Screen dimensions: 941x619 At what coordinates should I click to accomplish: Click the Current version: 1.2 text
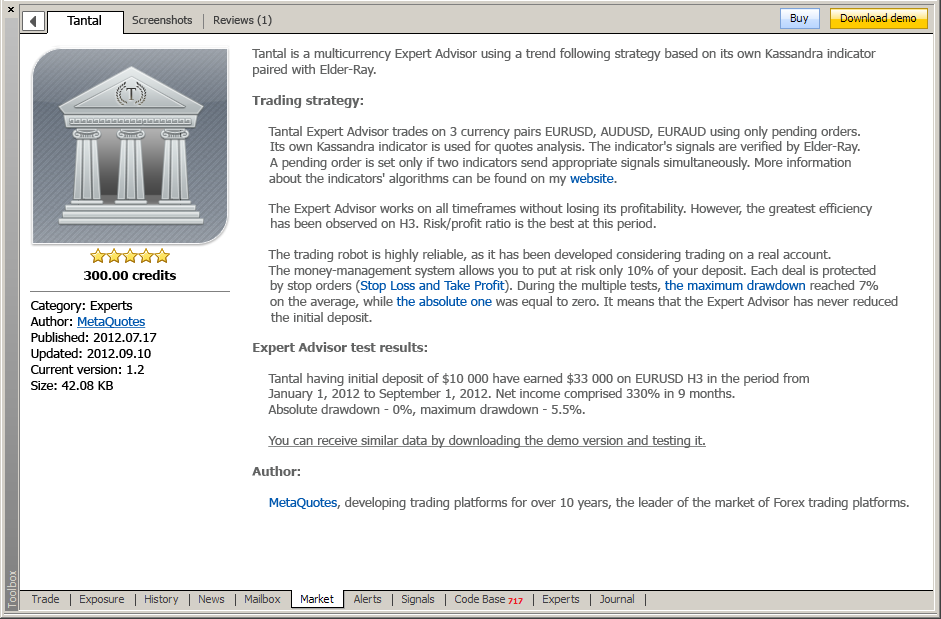pos(88,370)
